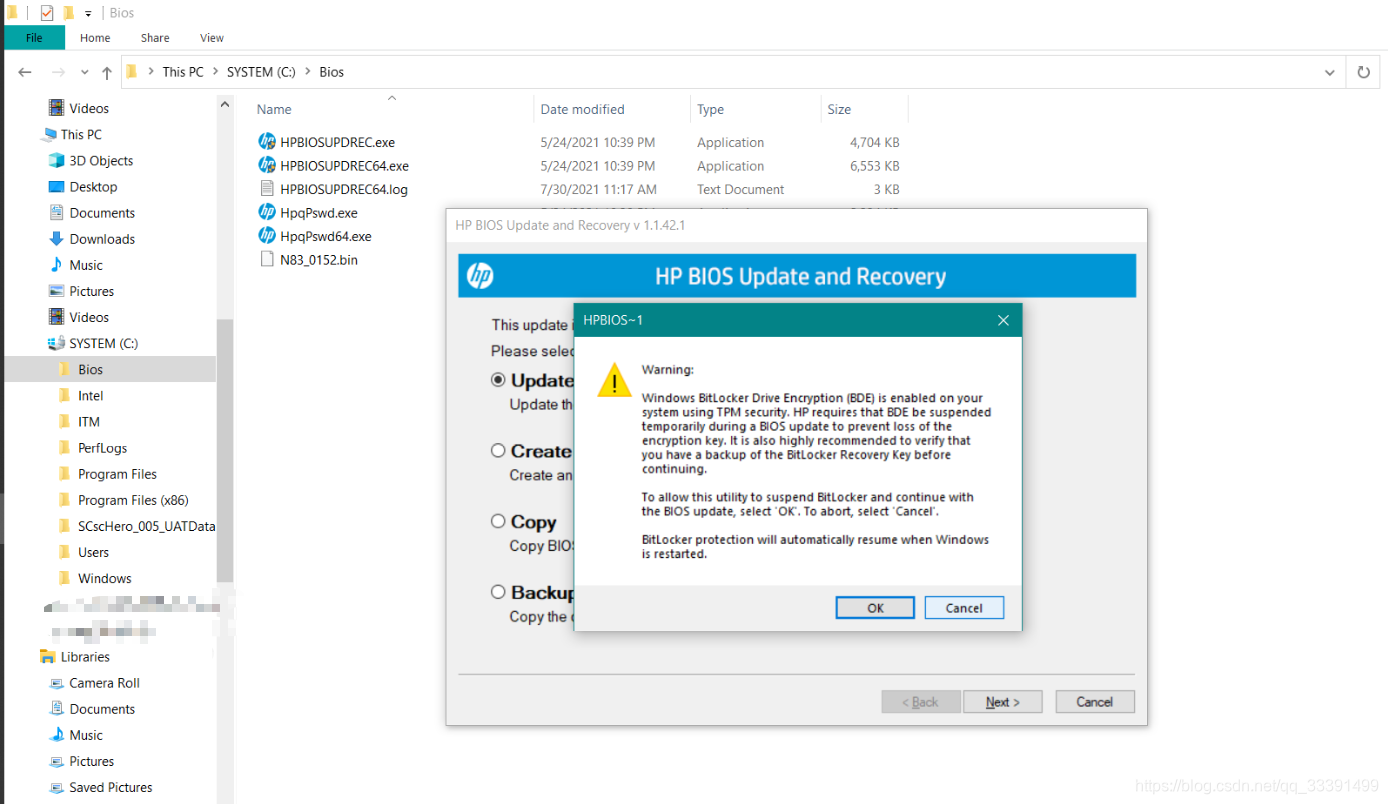This screenshot has height=804, width=1388.
Task: Click the HP icon of HpqPswd.exe
Action: [x=267, y=212]
